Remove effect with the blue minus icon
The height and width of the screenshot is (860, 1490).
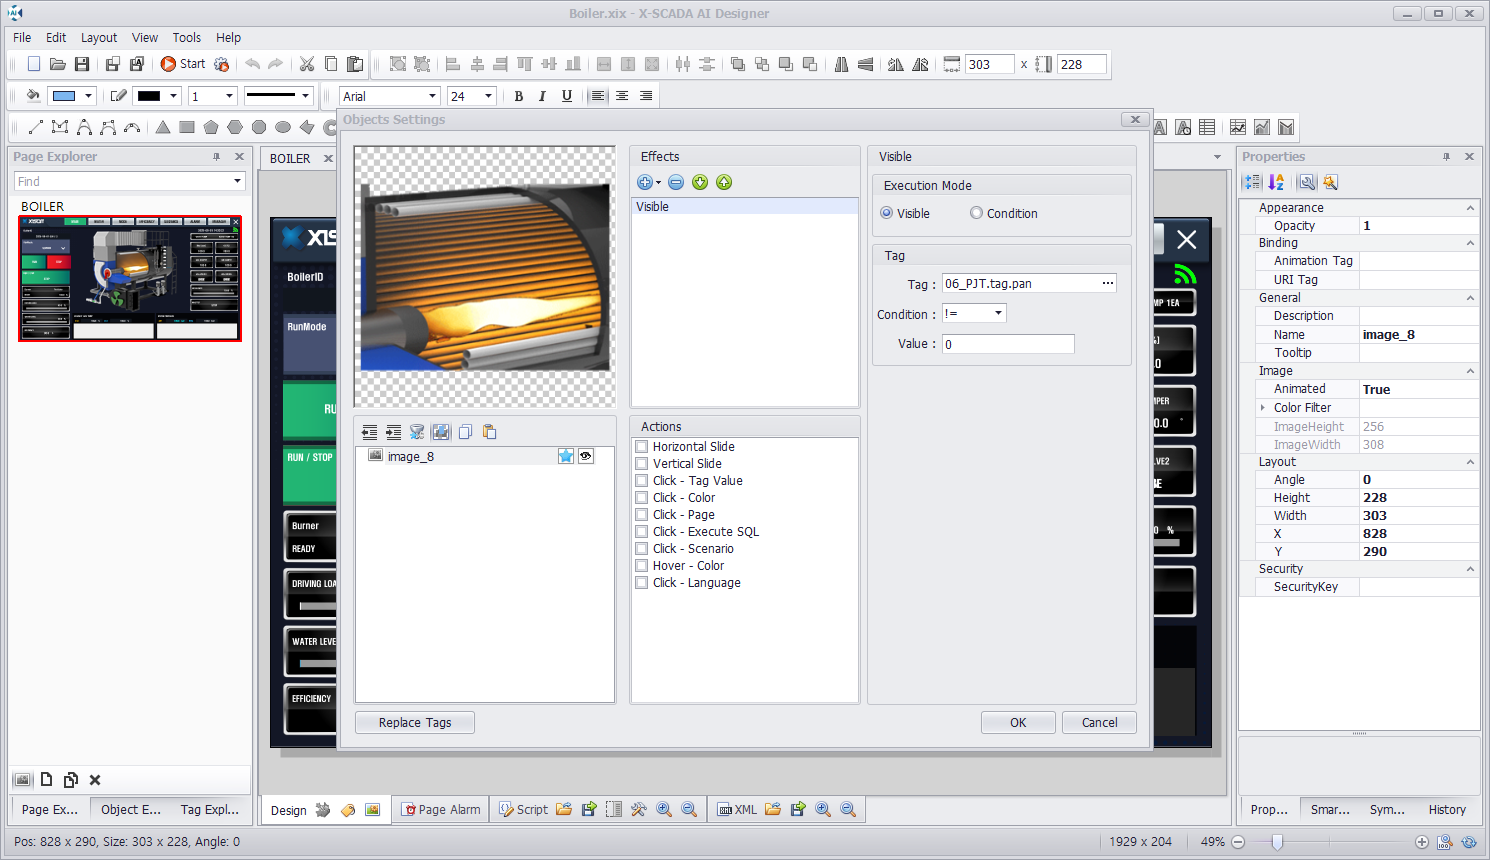[x=676, y=182]
